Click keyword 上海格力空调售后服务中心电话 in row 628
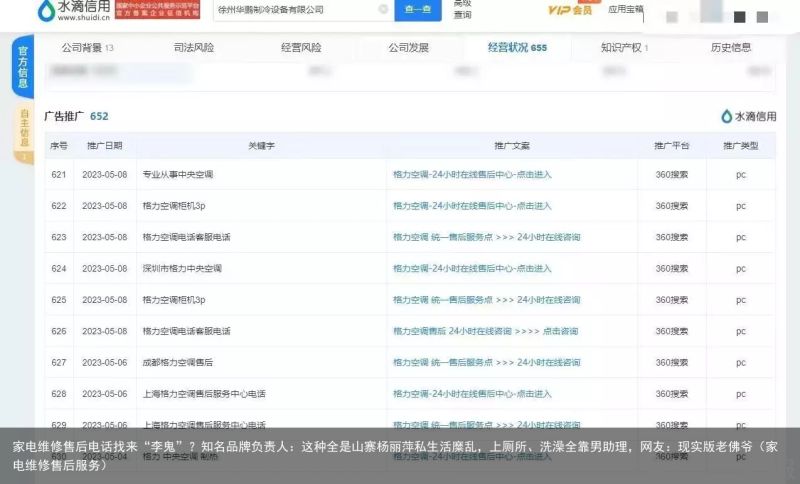 (204, 394)
